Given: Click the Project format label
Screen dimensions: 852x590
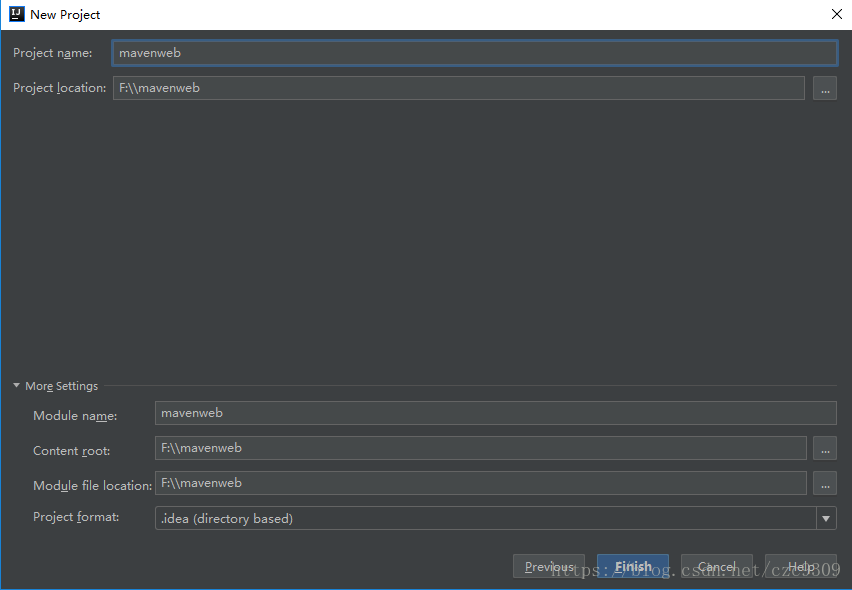Looking at the screenshot, I should coord(76,517).
